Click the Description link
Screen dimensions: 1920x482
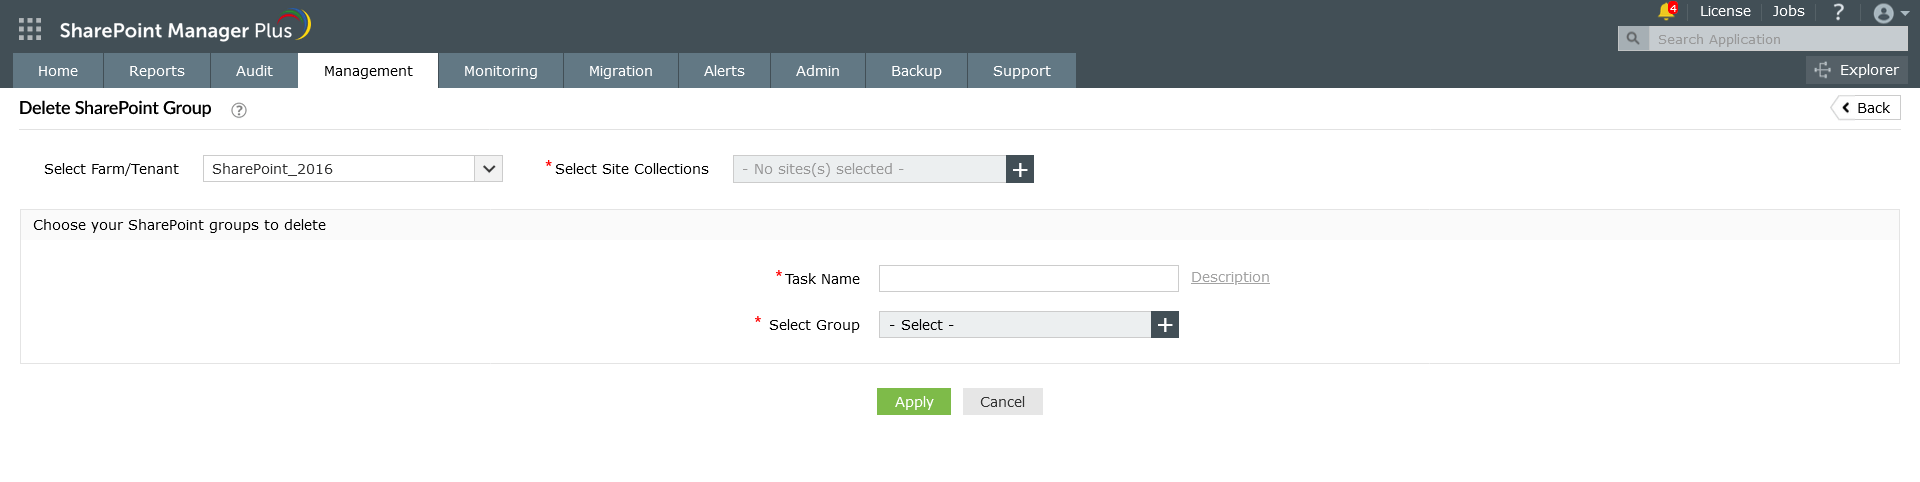(x=1230, y=277)
